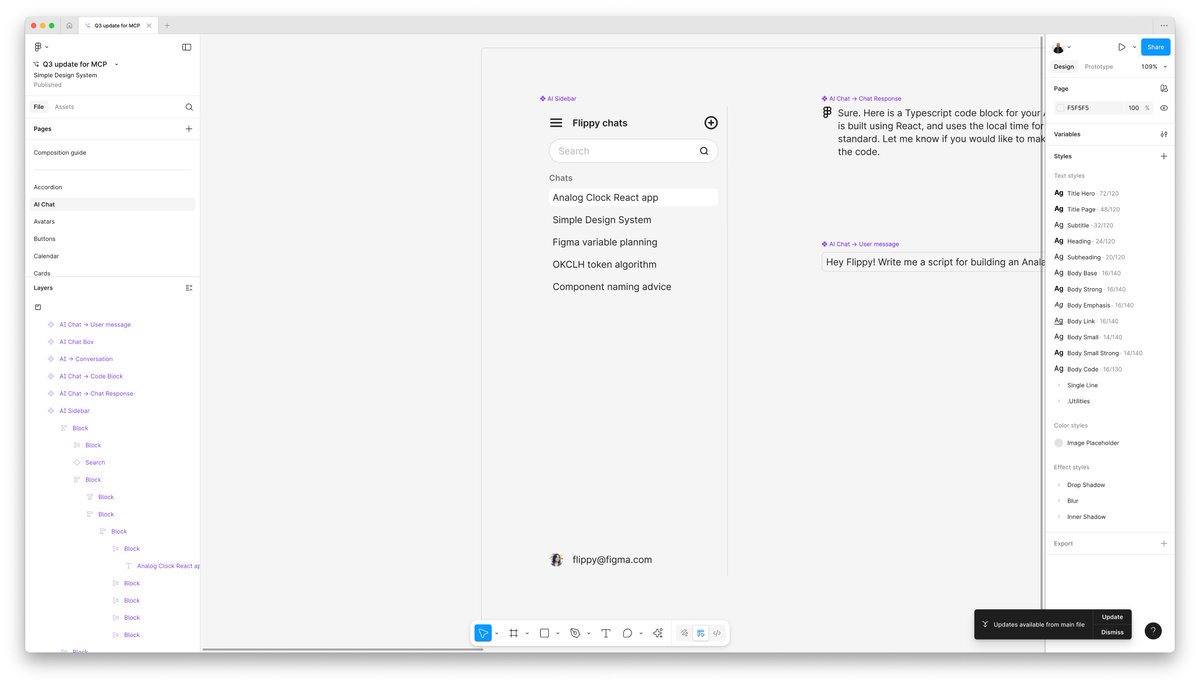The height and width of the screenshot is (686, 1200).
Task: Open the Avatars page
Action: tap(44, 221)
